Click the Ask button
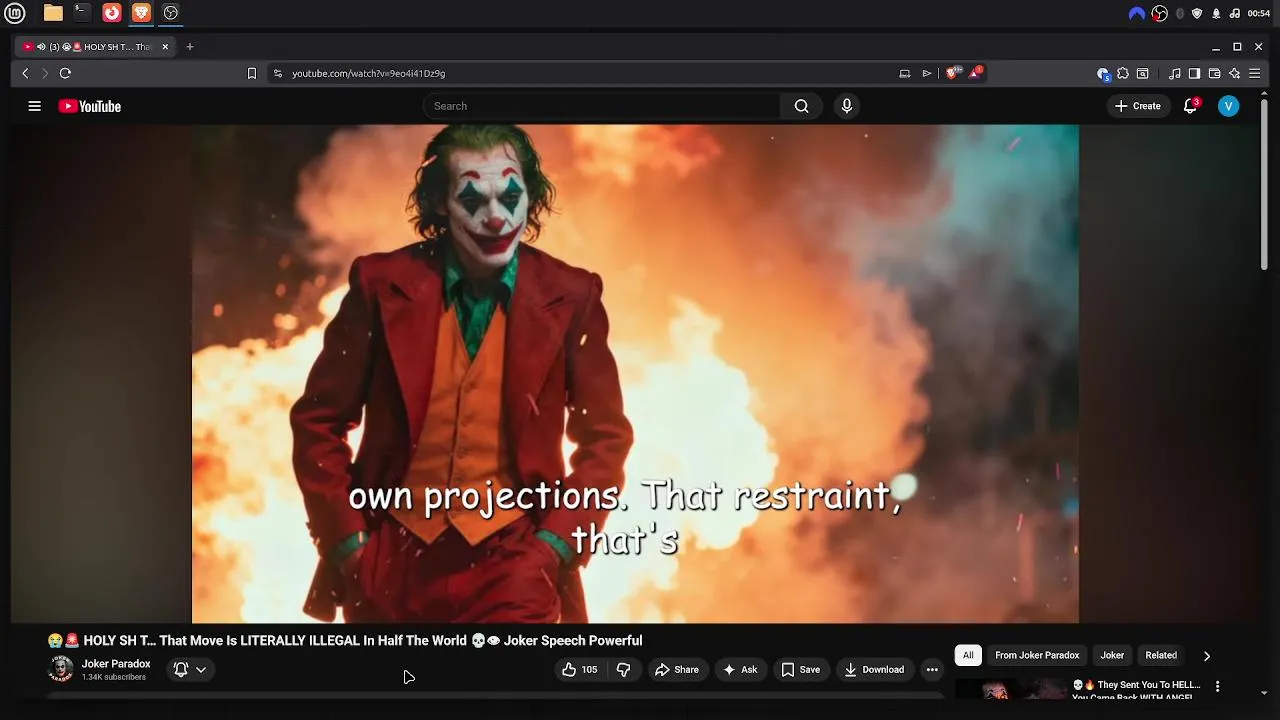 coord(740,670)
